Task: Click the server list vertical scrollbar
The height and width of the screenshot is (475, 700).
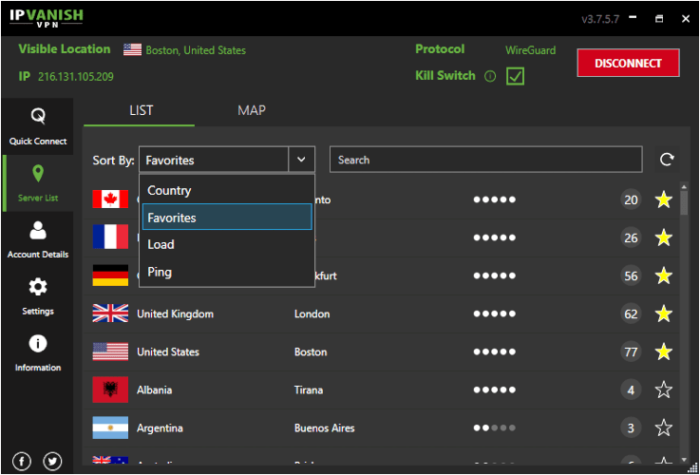Action: pyautogui.click(x=684, y=203)
